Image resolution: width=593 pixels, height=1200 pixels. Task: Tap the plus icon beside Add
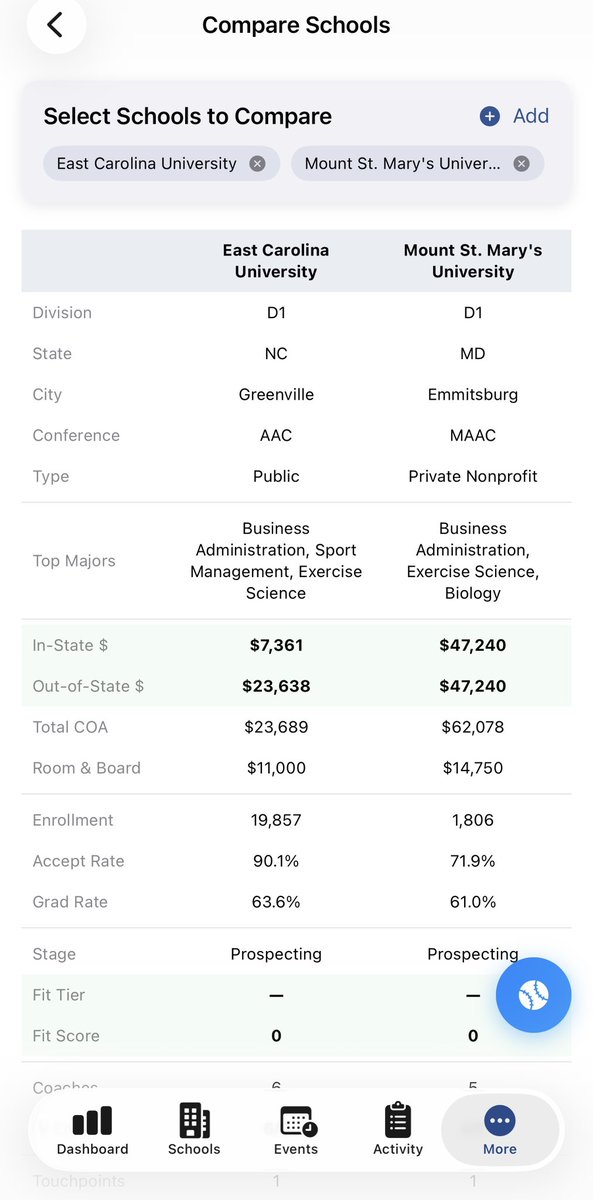click(x=490, y=116)
